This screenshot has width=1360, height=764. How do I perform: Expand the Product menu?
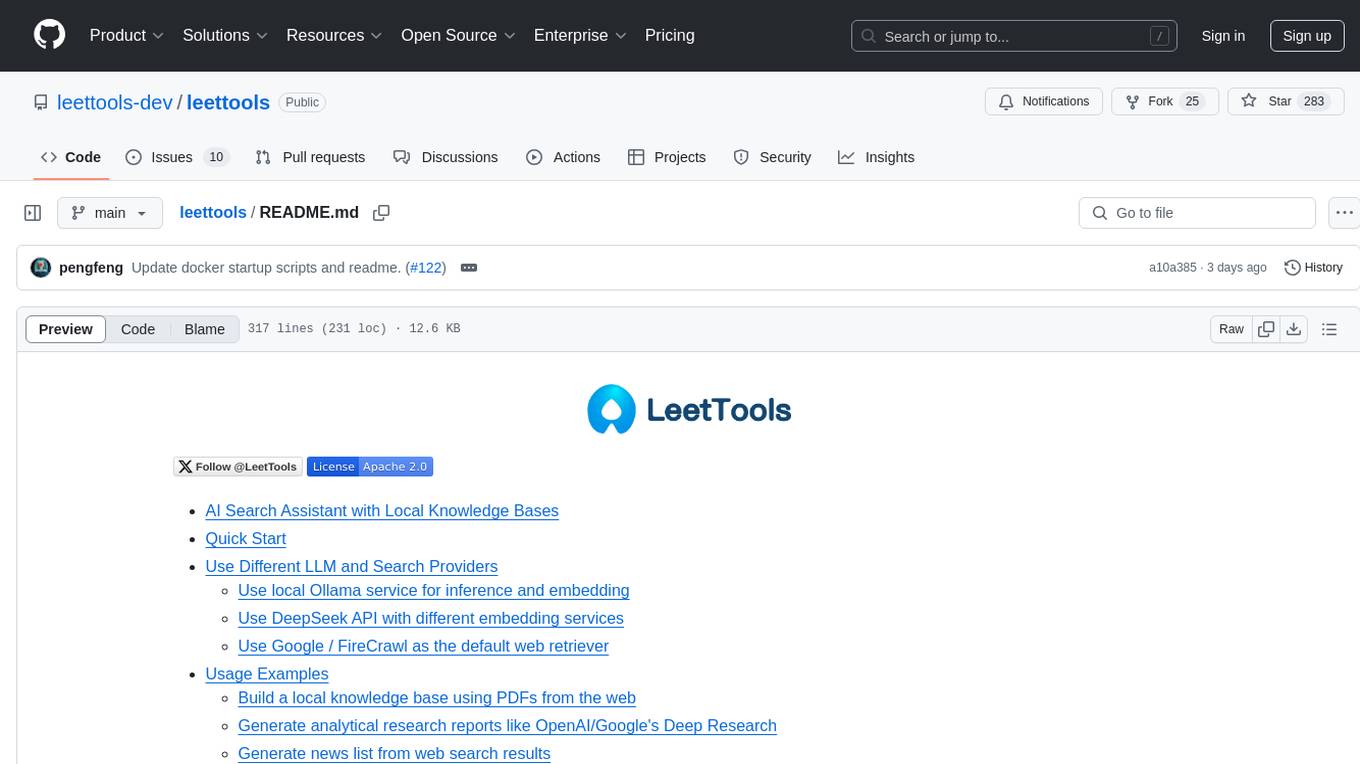pyautogui.click(x=127, y=35)
